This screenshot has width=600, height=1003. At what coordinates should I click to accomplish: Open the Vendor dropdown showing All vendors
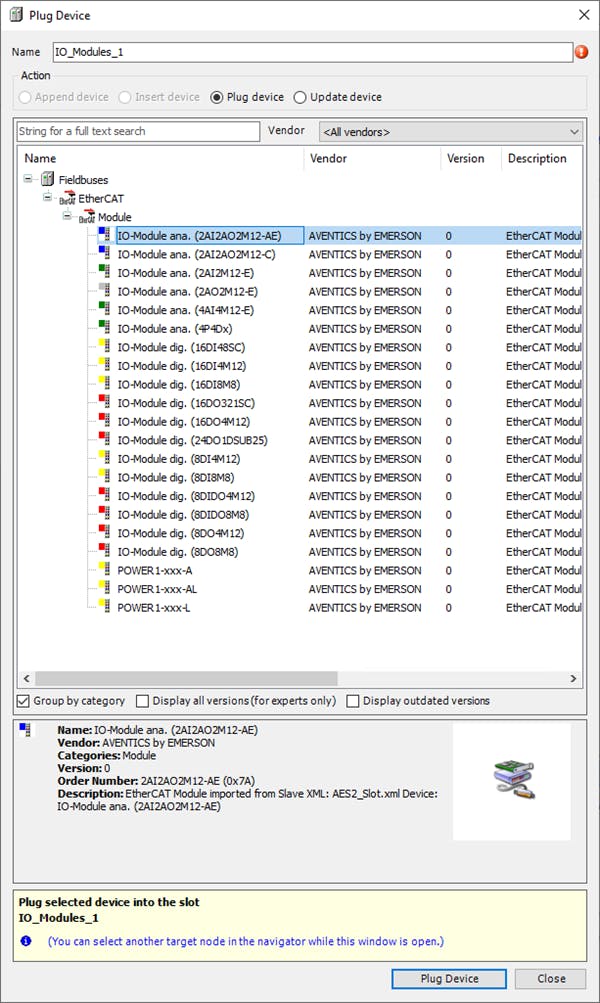click(x=451, y=132)
